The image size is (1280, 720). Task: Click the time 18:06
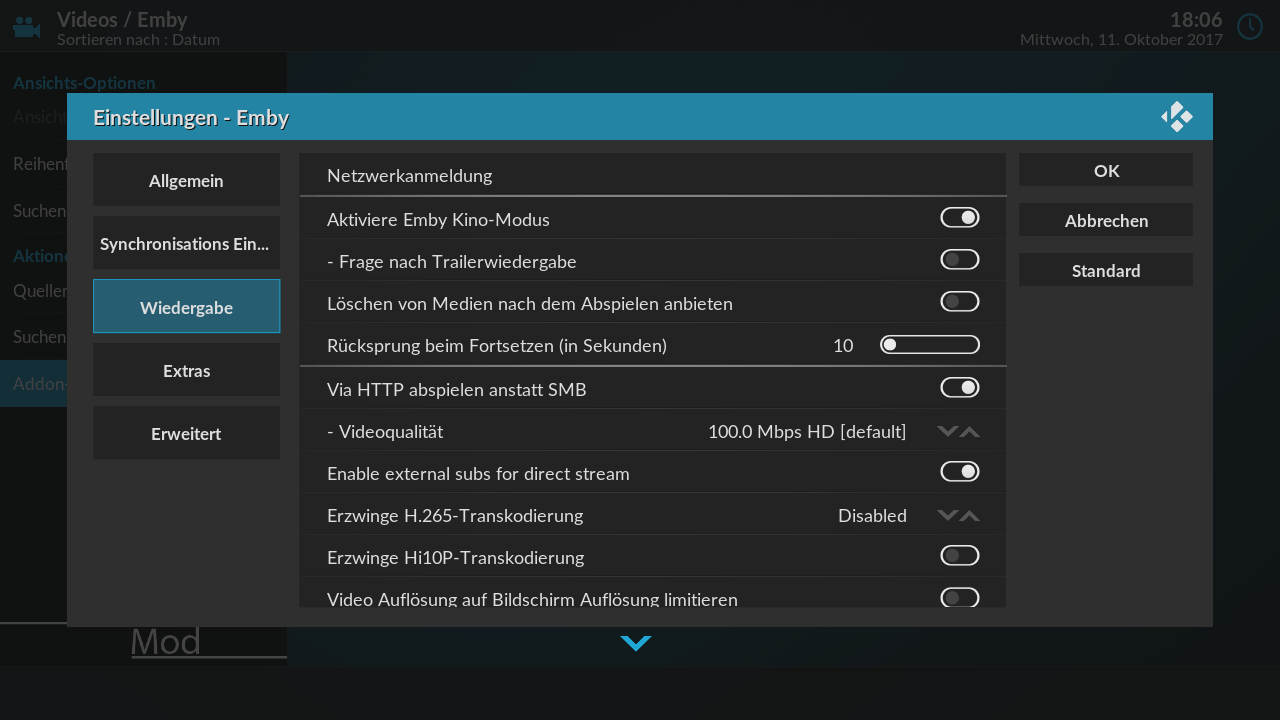click(x=1196, y=20)
